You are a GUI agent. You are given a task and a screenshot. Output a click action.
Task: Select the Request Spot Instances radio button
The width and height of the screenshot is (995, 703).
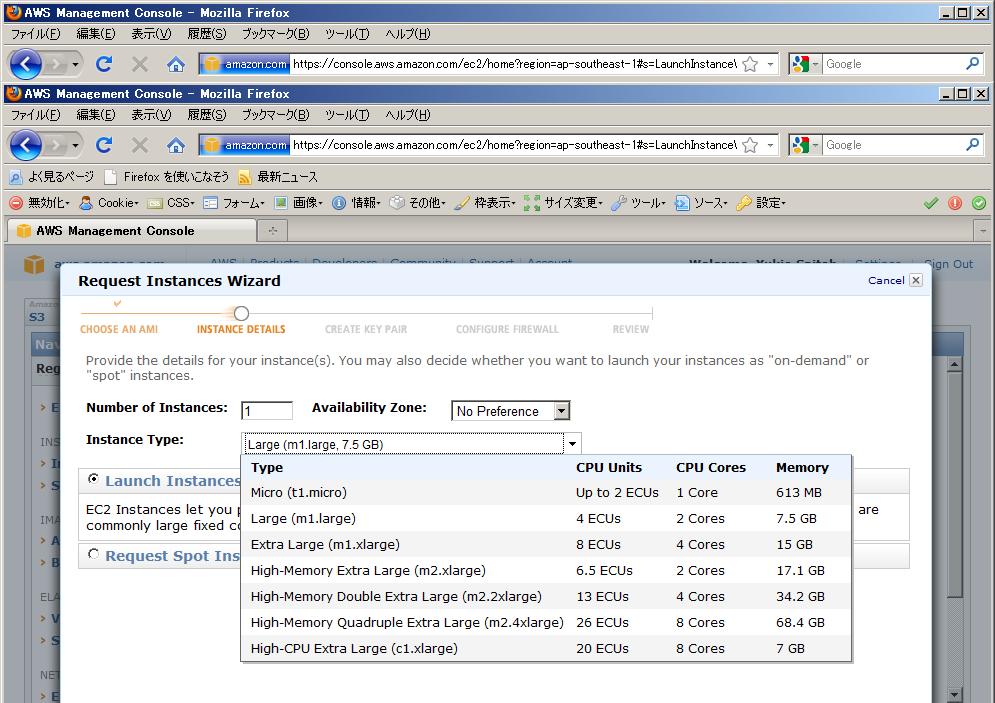click(x=94, y=555)
